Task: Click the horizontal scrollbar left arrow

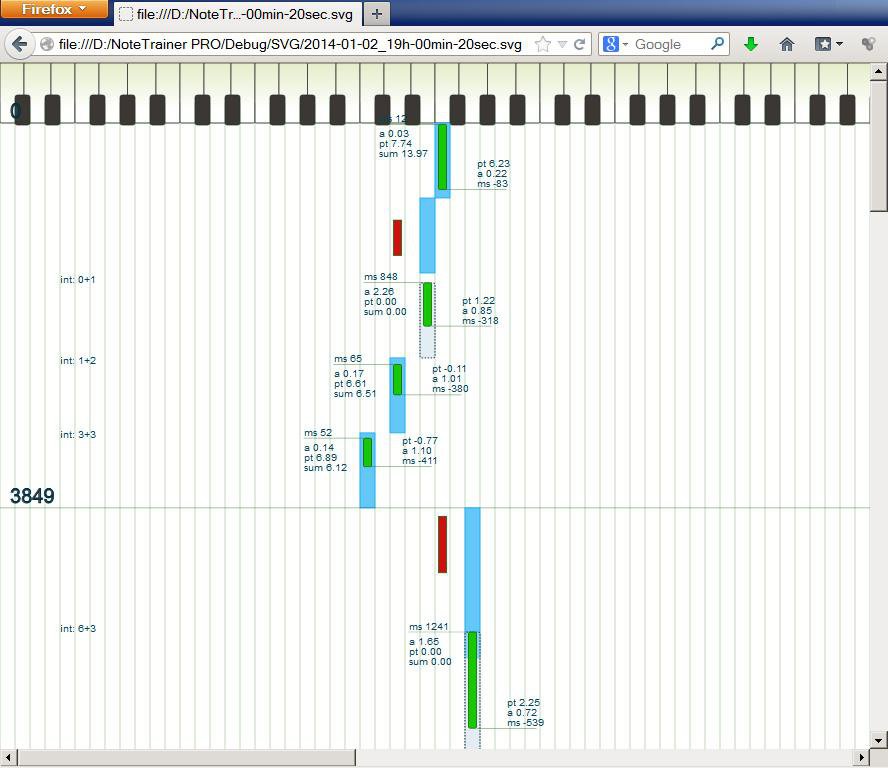Action: coord(8,757)
